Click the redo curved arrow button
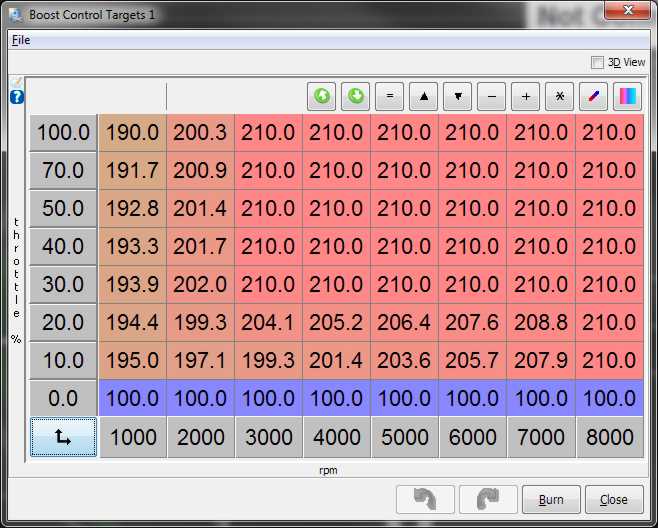Viewport: 658px width, 528px height. click(x=488, y=499)
